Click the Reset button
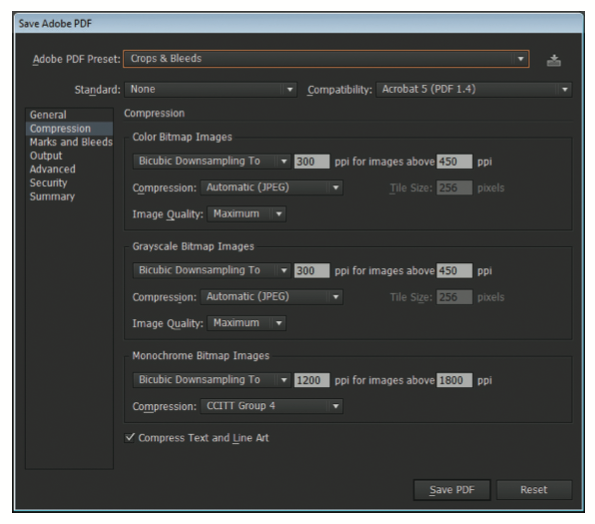Viewport: 595px width, 524px height. click(x=534, y=489)
